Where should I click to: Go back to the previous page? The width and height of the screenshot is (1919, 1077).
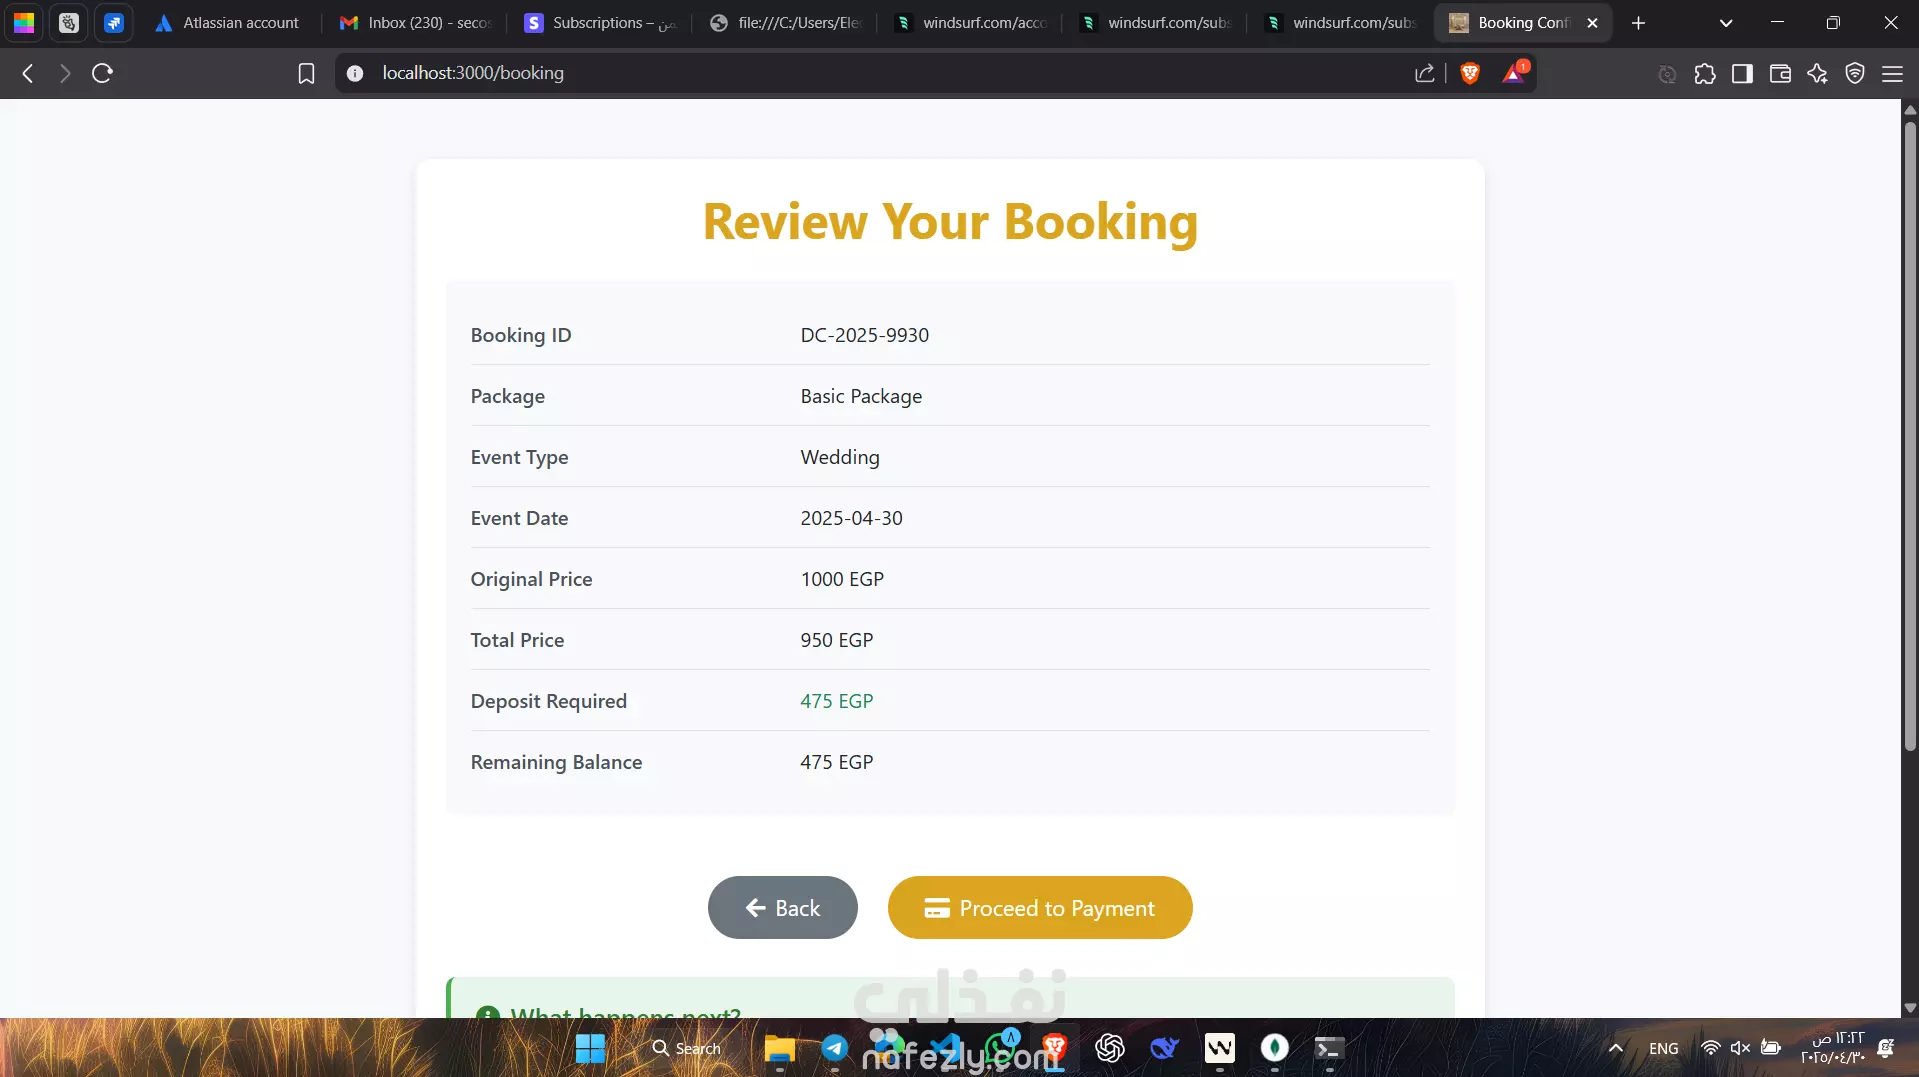pos(28,73)
